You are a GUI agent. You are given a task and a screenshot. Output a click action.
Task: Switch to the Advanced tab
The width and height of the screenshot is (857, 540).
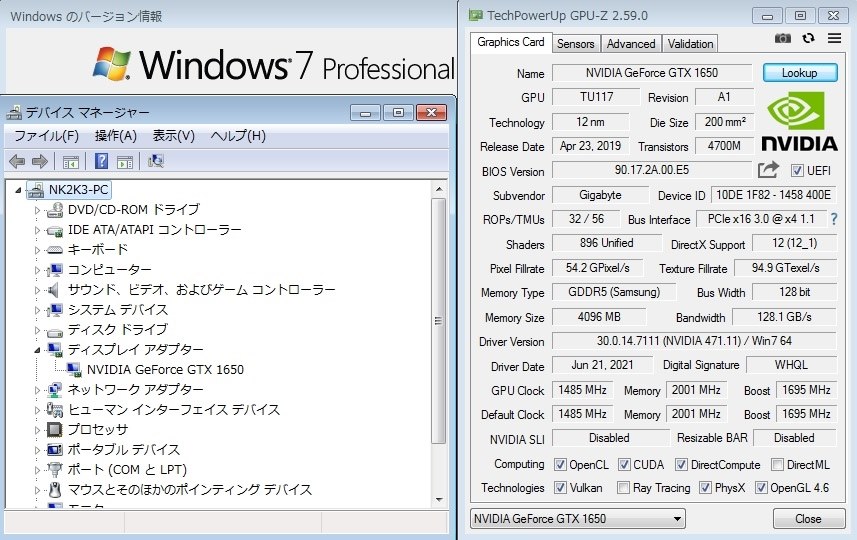point(631,44)
